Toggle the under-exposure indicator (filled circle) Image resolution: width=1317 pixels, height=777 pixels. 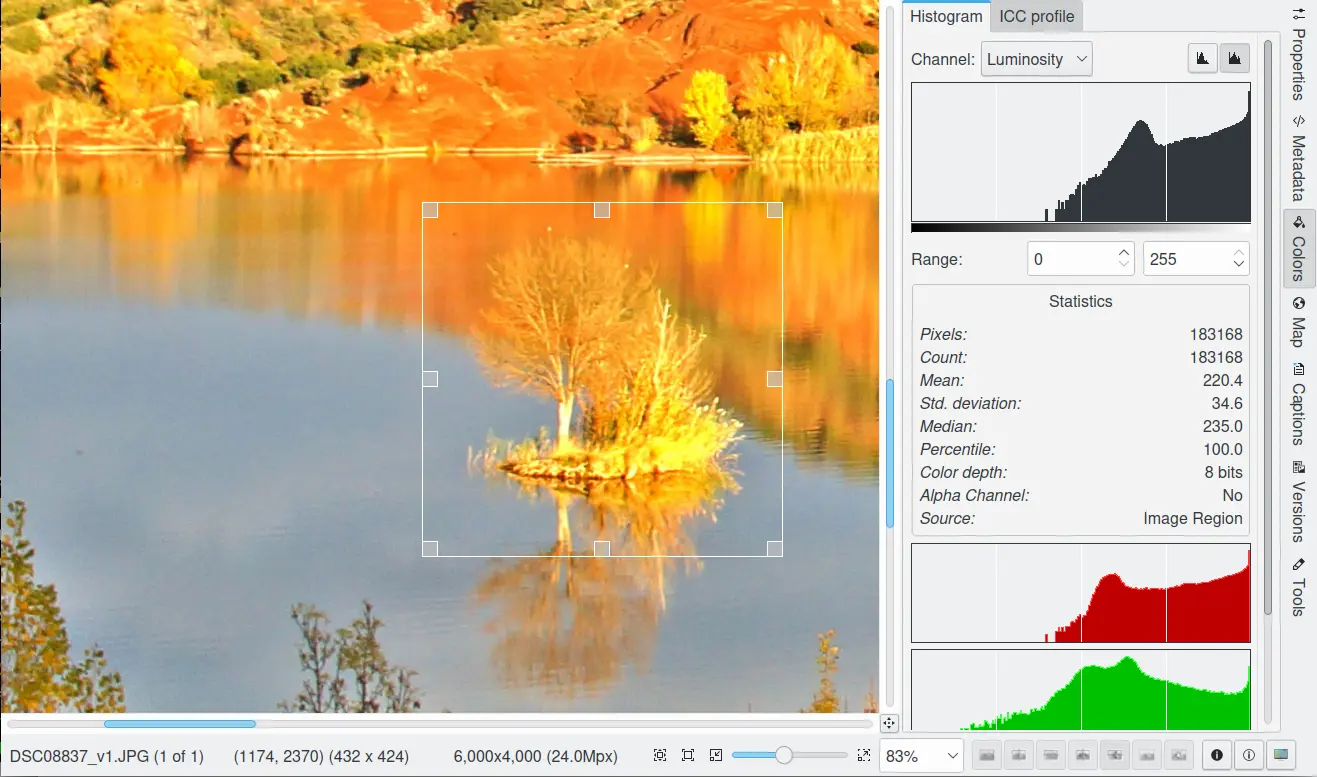coord(1217,756)
